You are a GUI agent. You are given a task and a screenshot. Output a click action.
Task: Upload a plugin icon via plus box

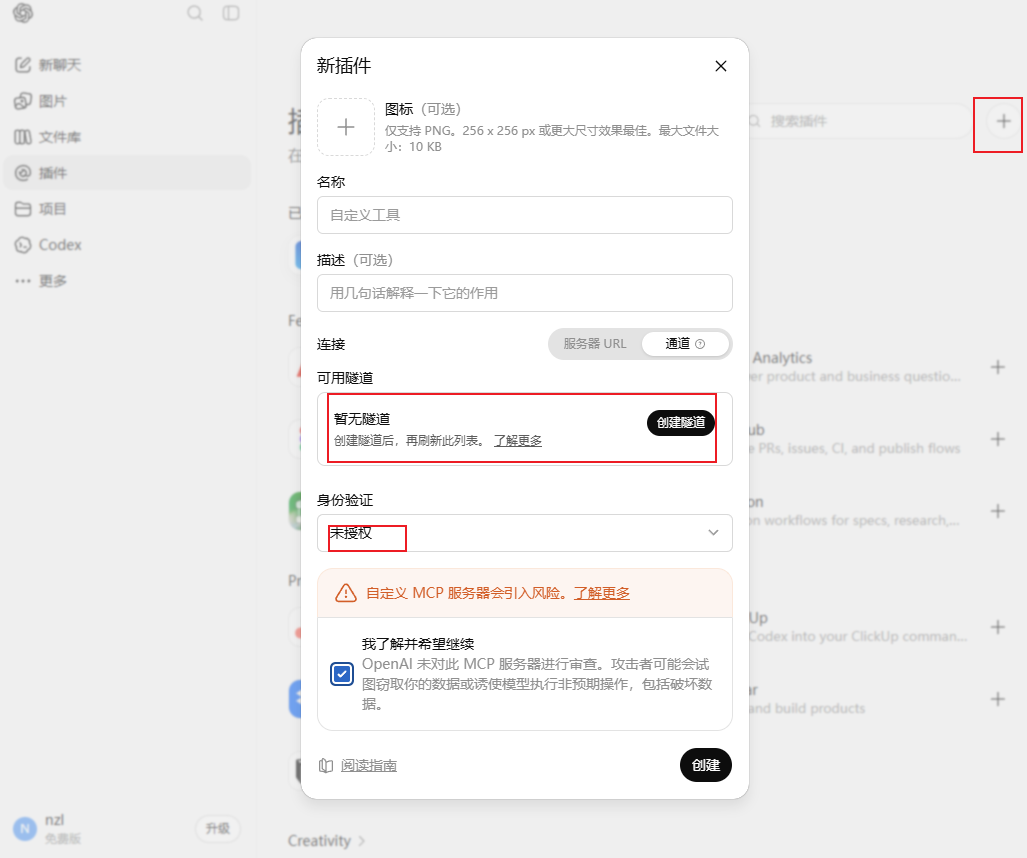(346, 127)
